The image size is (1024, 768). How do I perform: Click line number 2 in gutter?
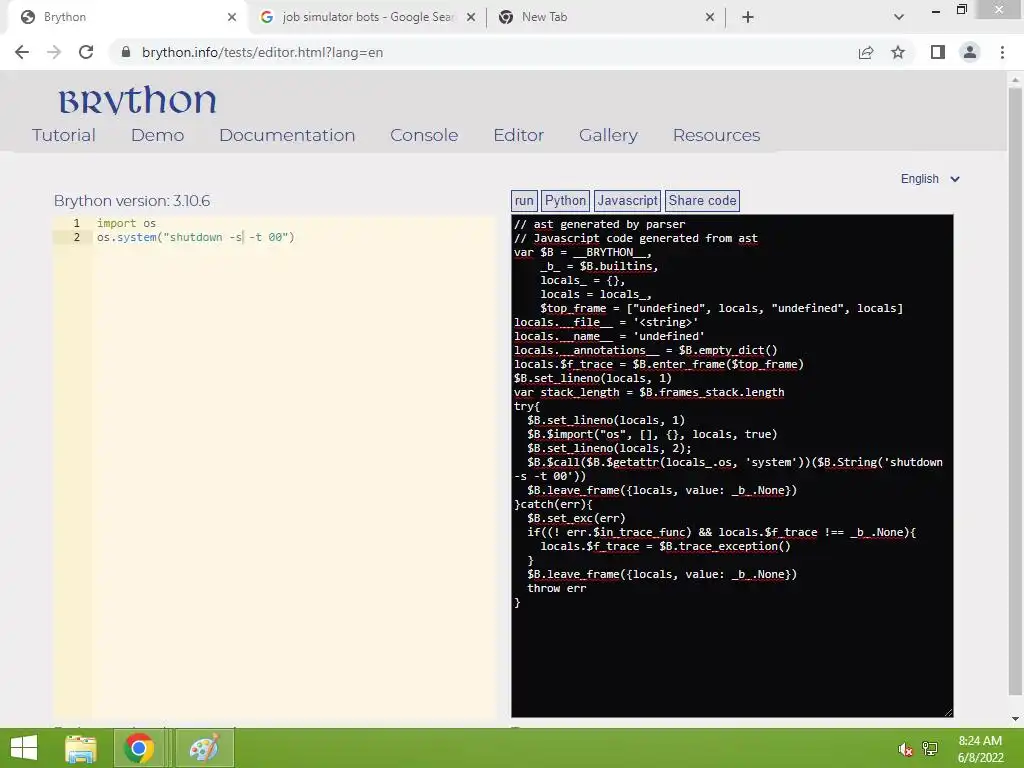(76, 237)
